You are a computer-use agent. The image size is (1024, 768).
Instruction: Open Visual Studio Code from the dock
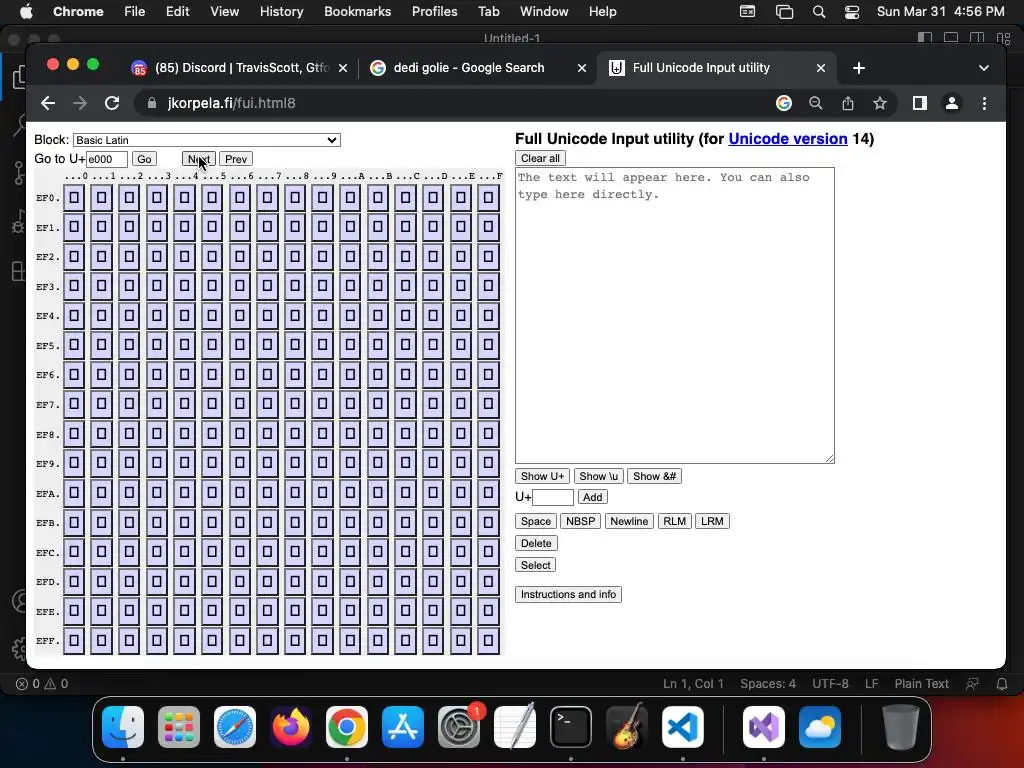point(683,727)
